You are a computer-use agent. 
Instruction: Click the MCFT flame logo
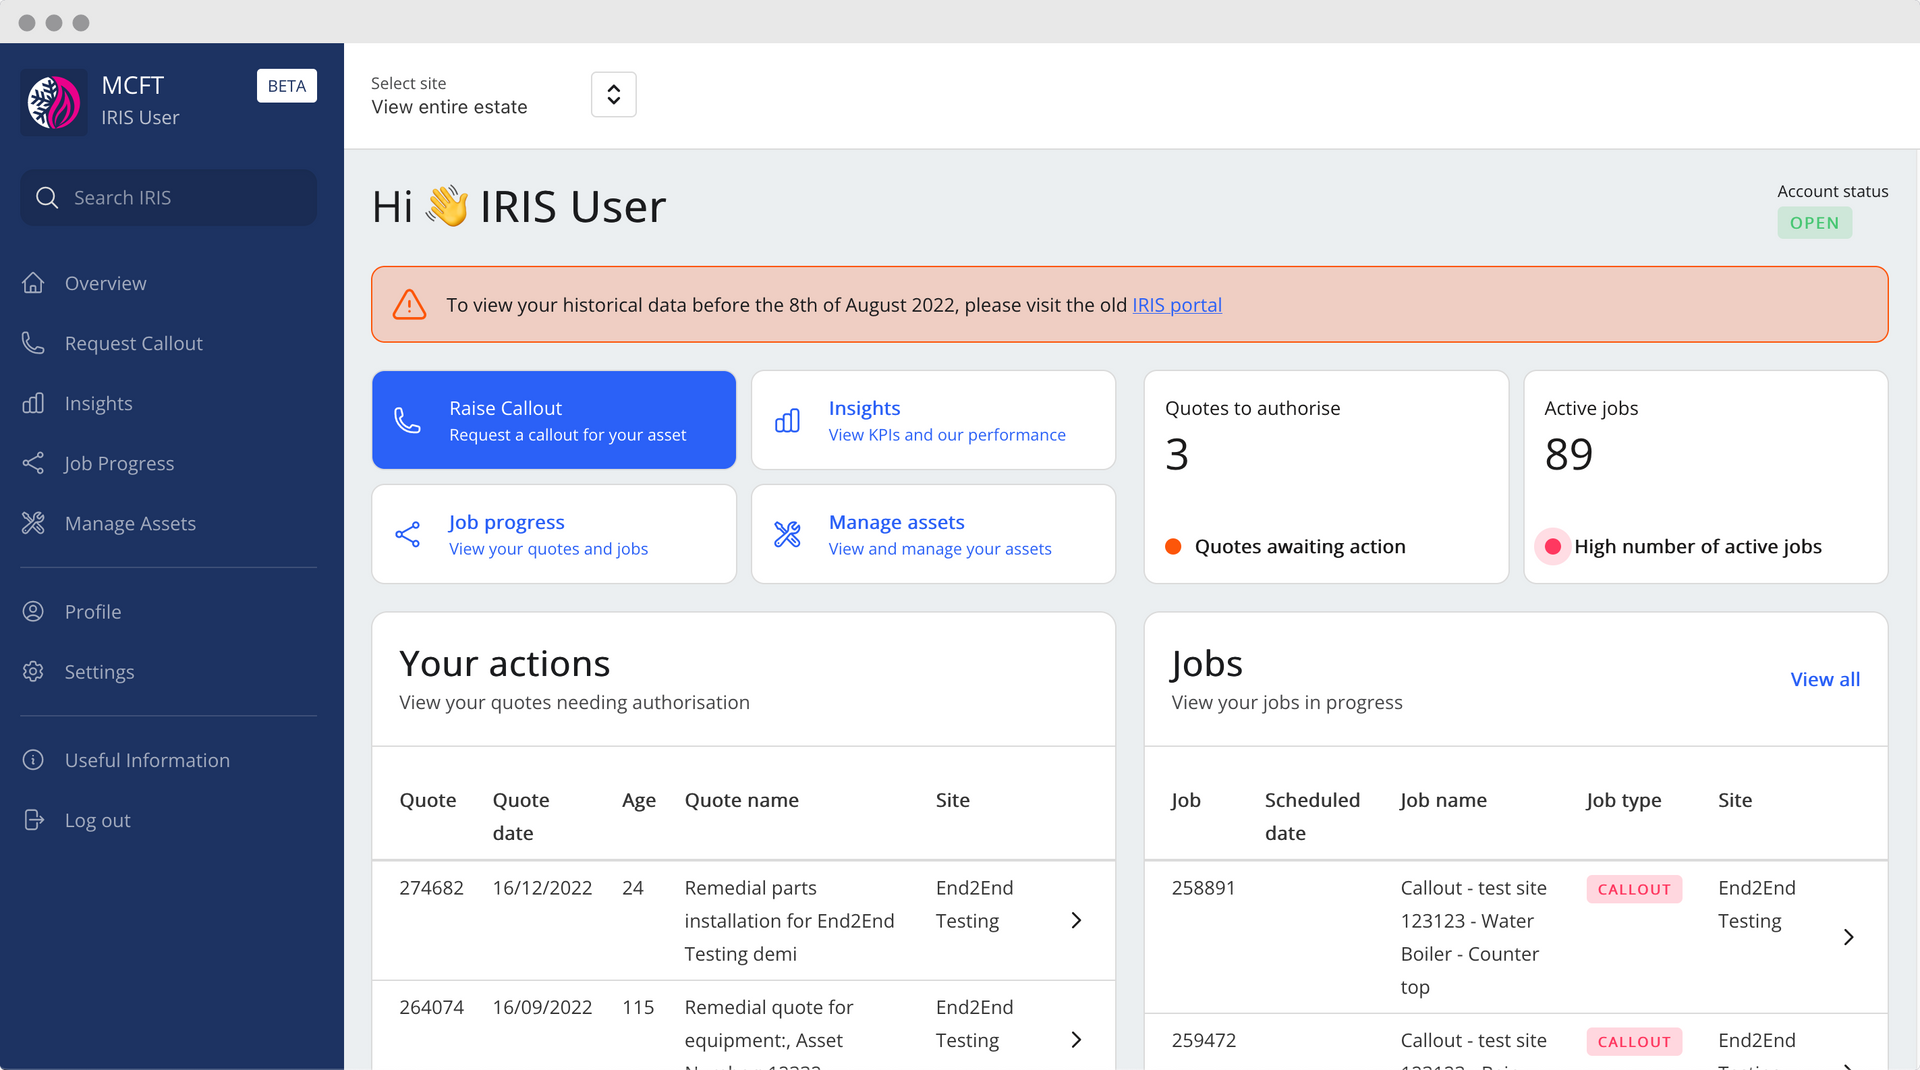click(54, 102)
